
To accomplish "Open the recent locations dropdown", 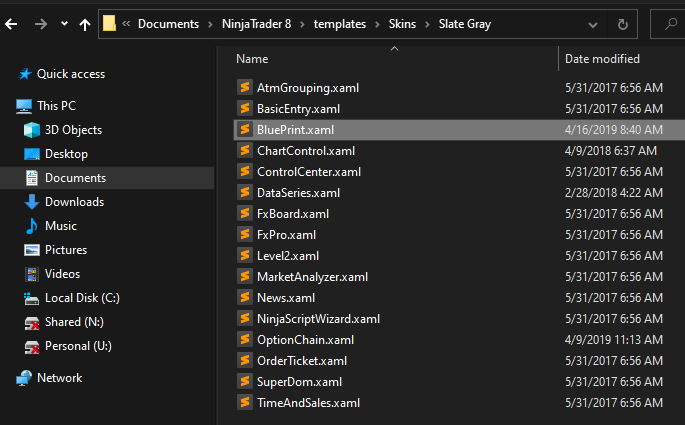I will click(64, 23).
